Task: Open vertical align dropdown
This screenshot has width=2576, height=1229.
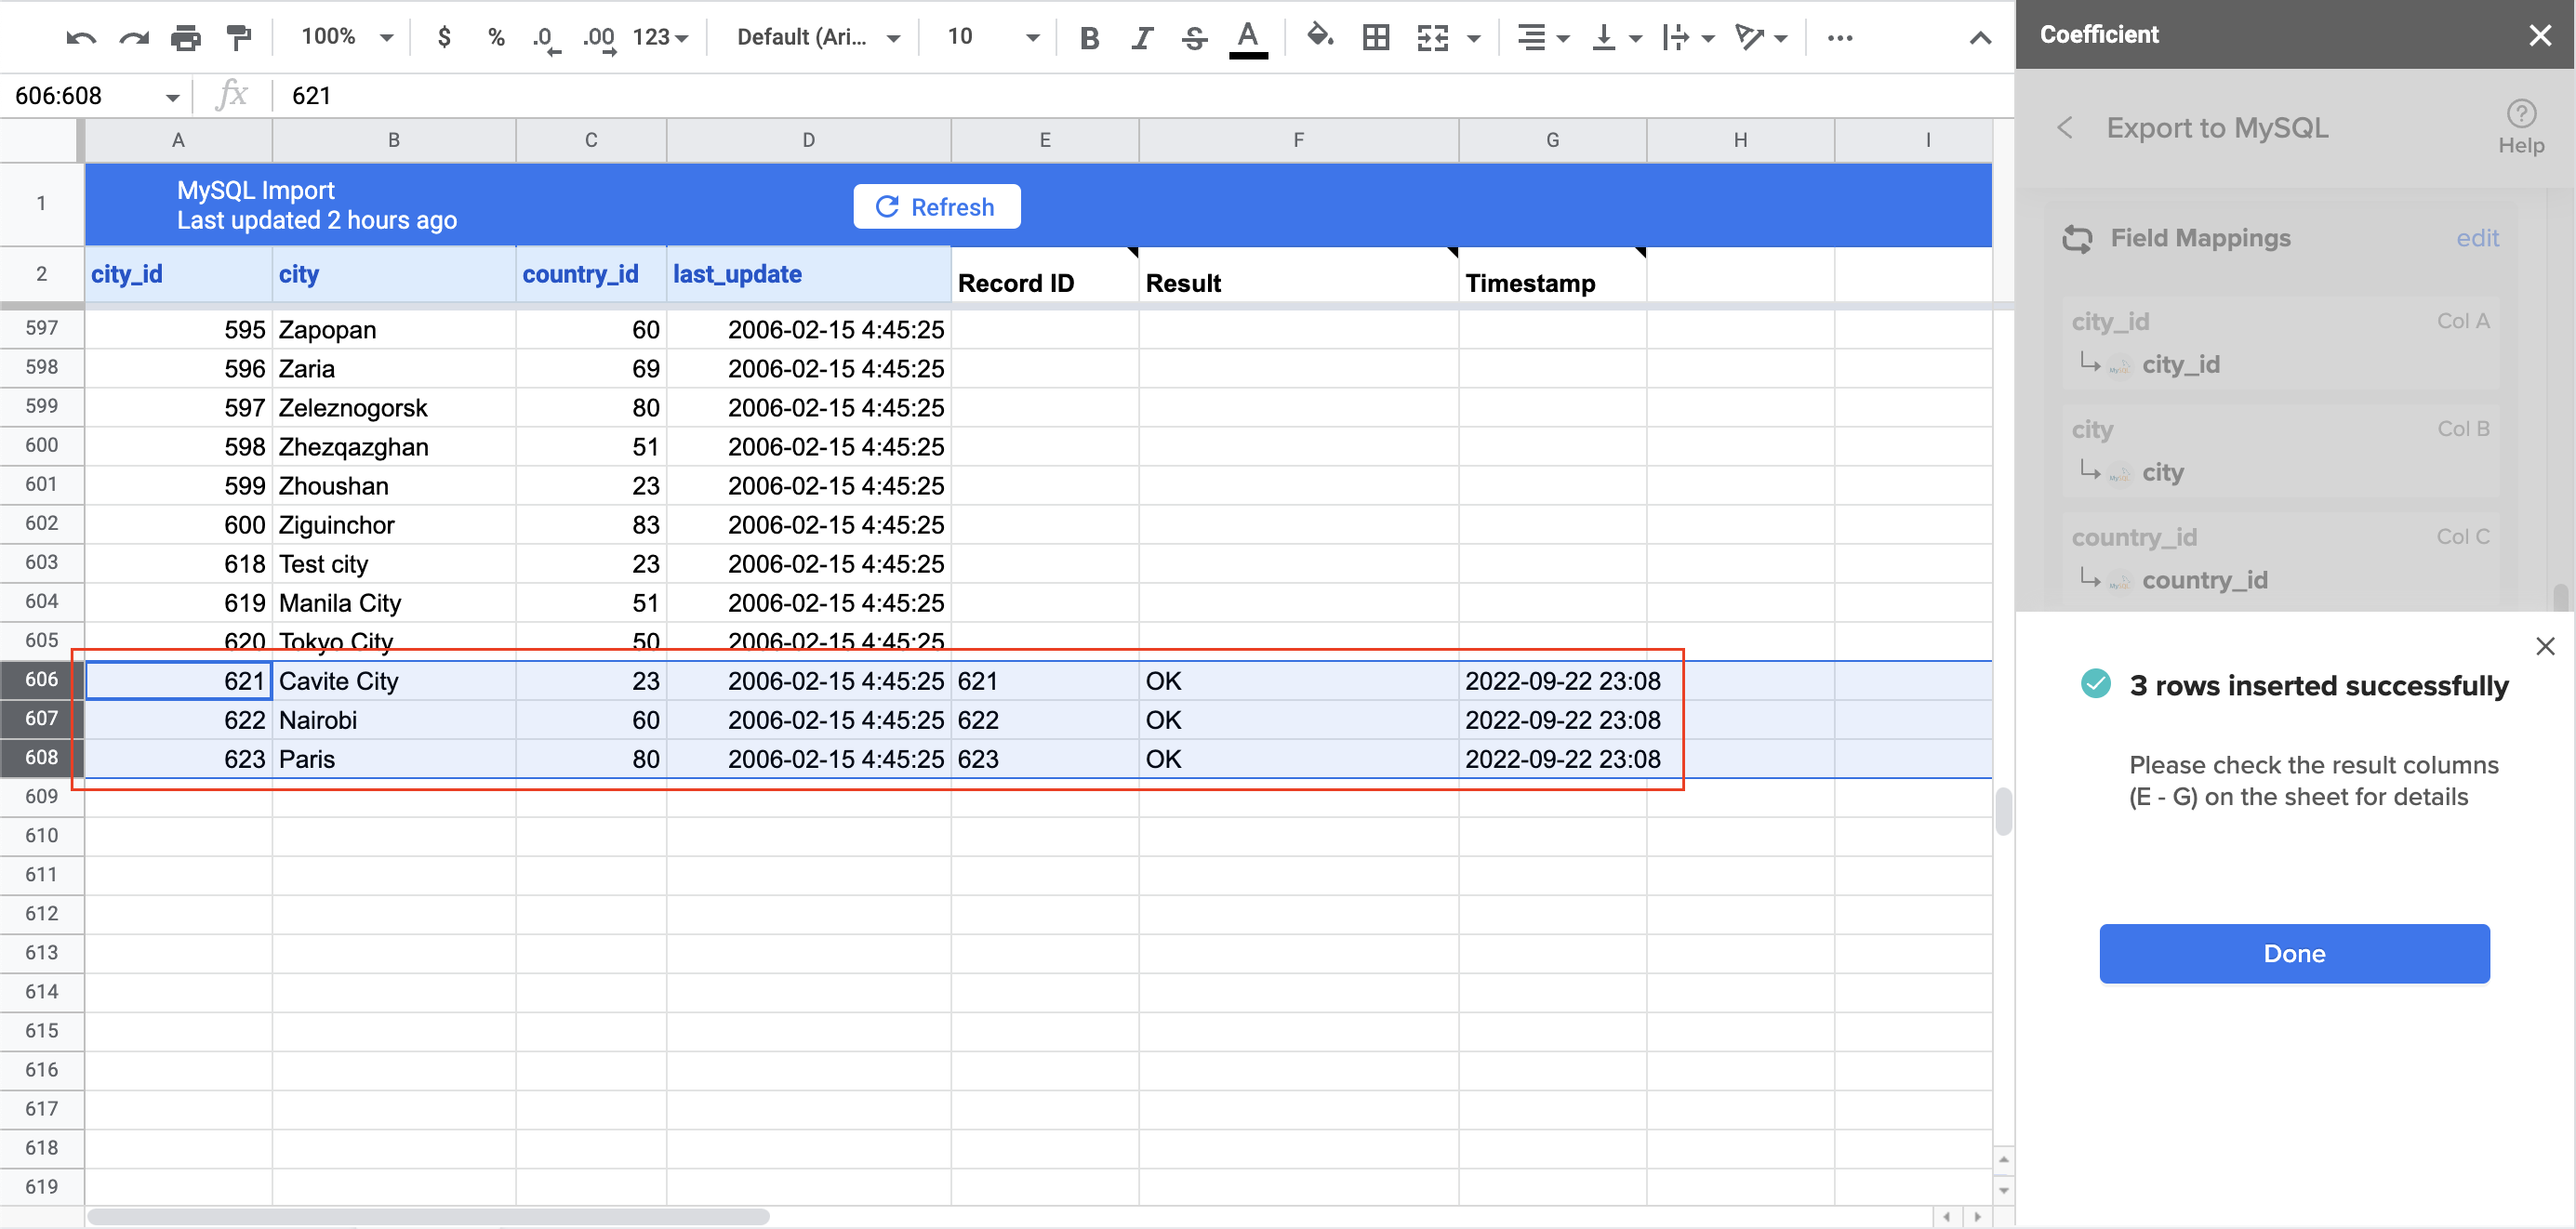Action: 1616,38
